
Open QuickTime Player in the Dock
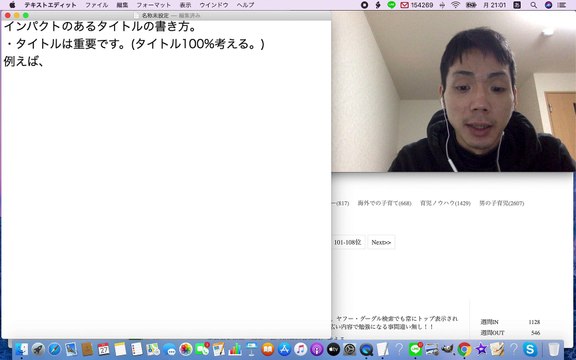pyautogui.click(x=366, y=349)
